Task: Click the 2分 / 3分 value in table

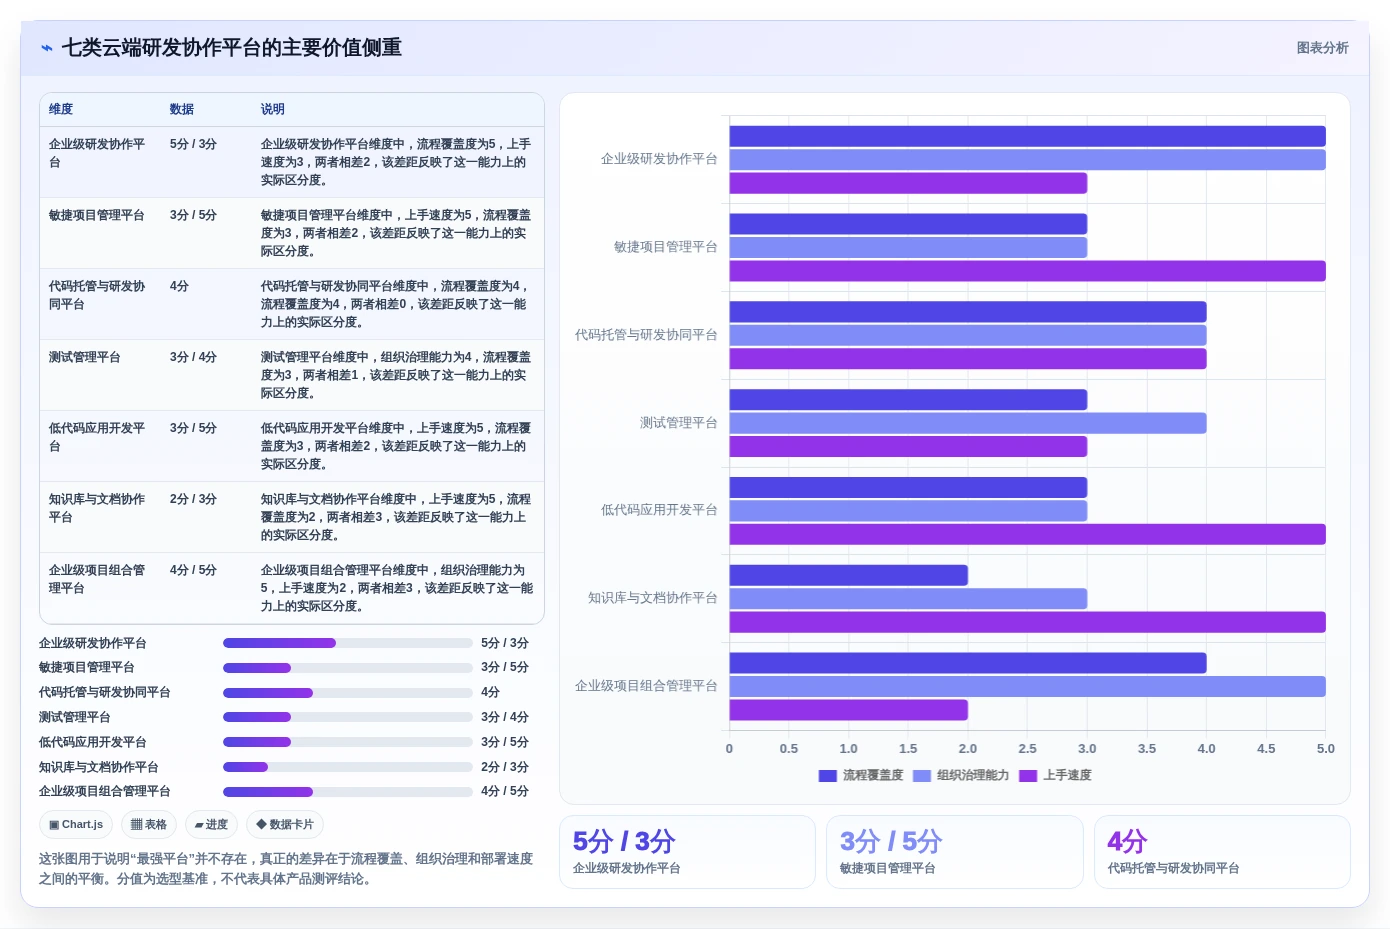Action: click(x=193, y=499)
